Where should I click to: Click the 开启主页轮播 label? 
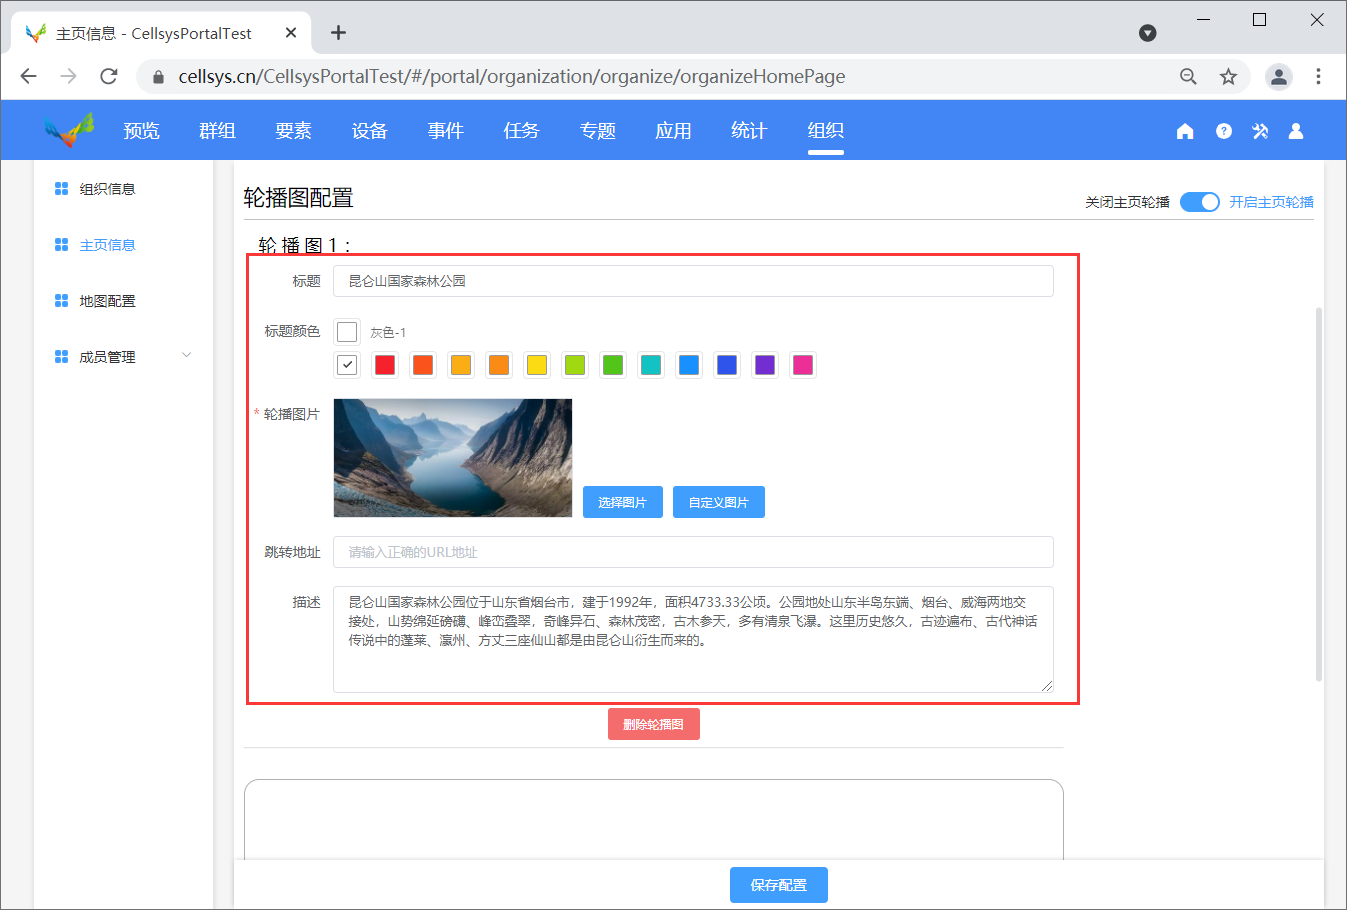coord(1271,202)
